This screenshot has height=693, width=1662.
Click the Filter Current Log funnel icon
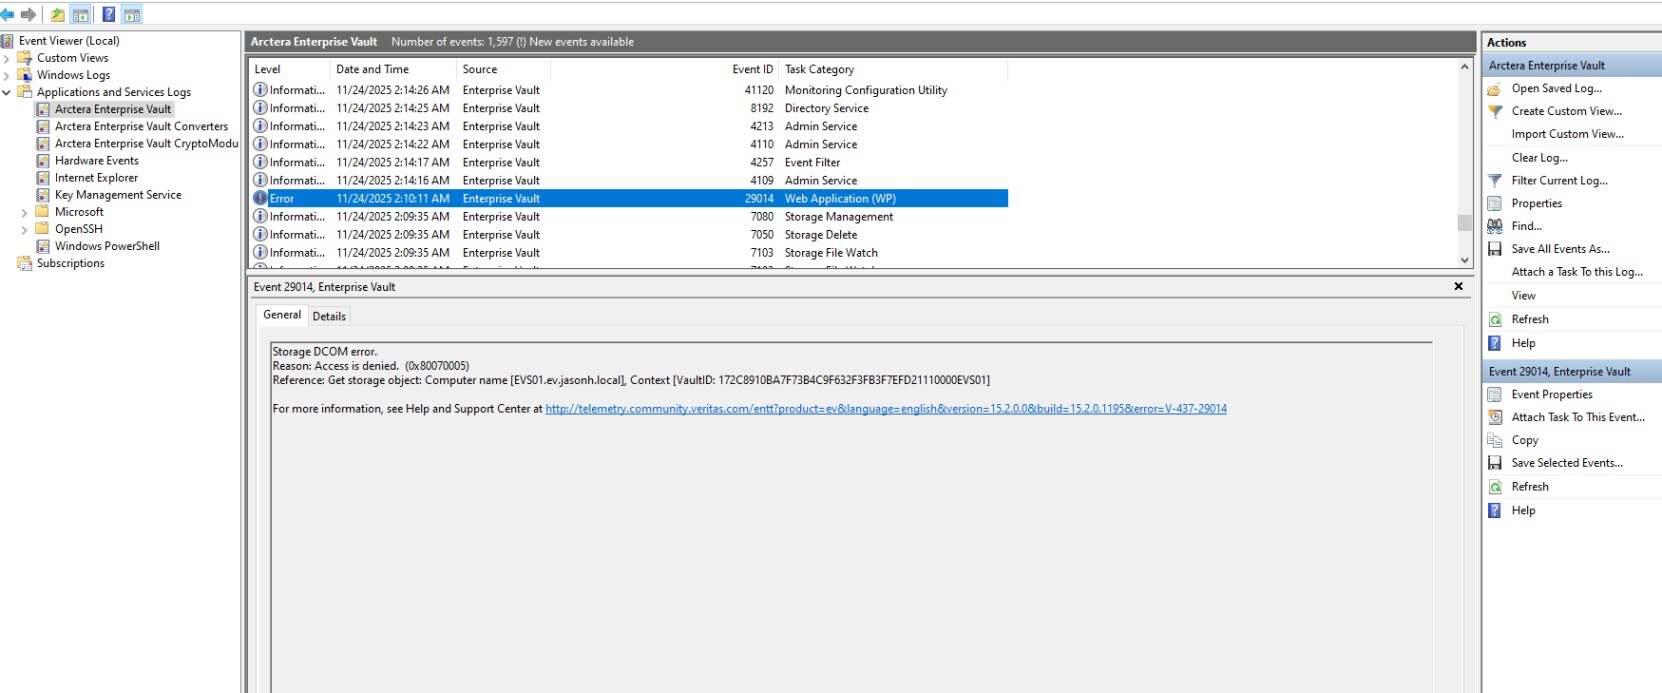point(1495,180)
